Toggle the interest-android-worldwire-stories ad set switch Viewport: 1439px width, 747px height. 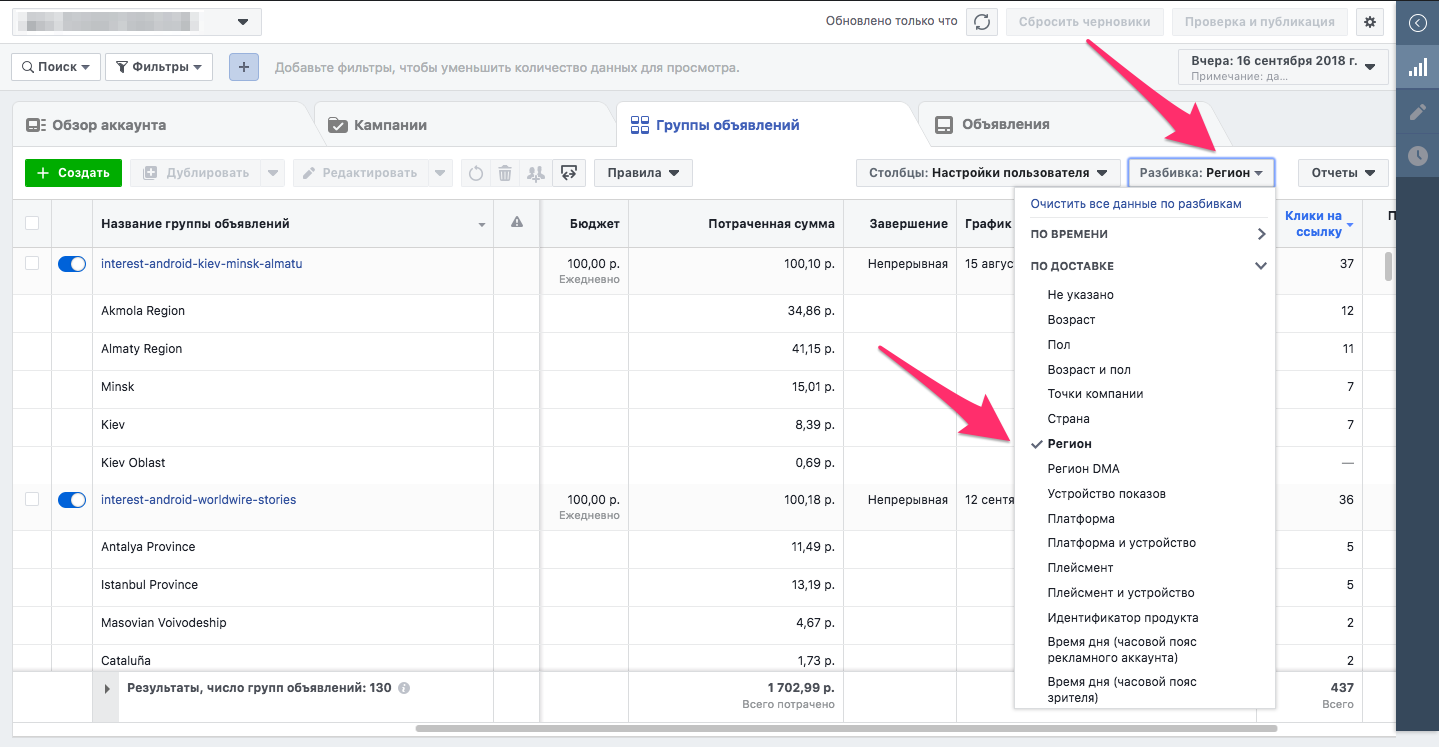pyautogui.click(x=72, y=500)
